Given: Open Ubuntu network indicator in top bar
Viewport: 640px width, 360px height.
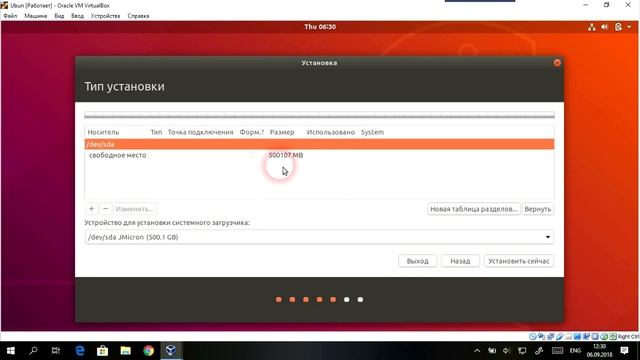Looking at the screenshot, I should pos(591,27).
